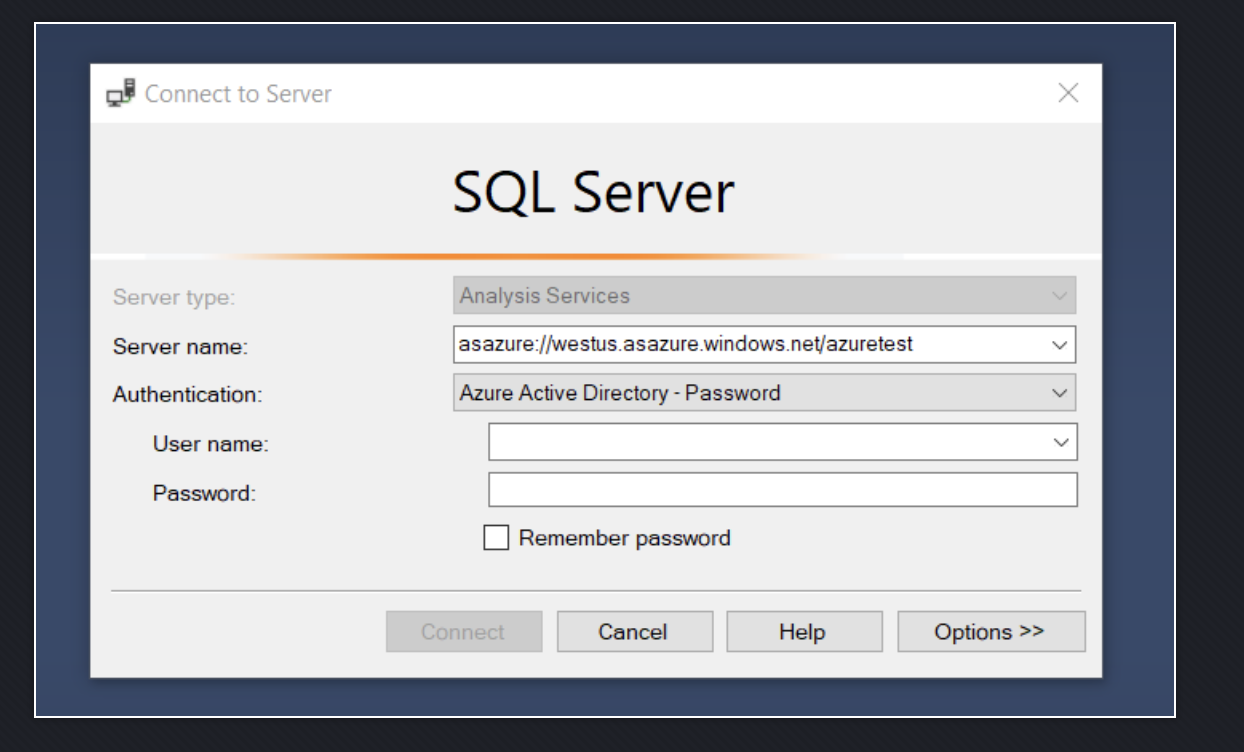
Task: Click the Password label
Action: coord(204,493)
